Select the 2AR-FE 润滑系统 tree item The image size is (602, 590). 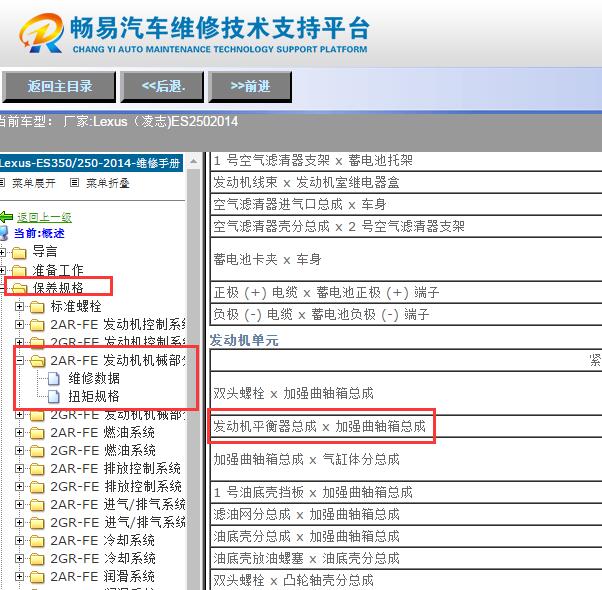pos(103,576)
